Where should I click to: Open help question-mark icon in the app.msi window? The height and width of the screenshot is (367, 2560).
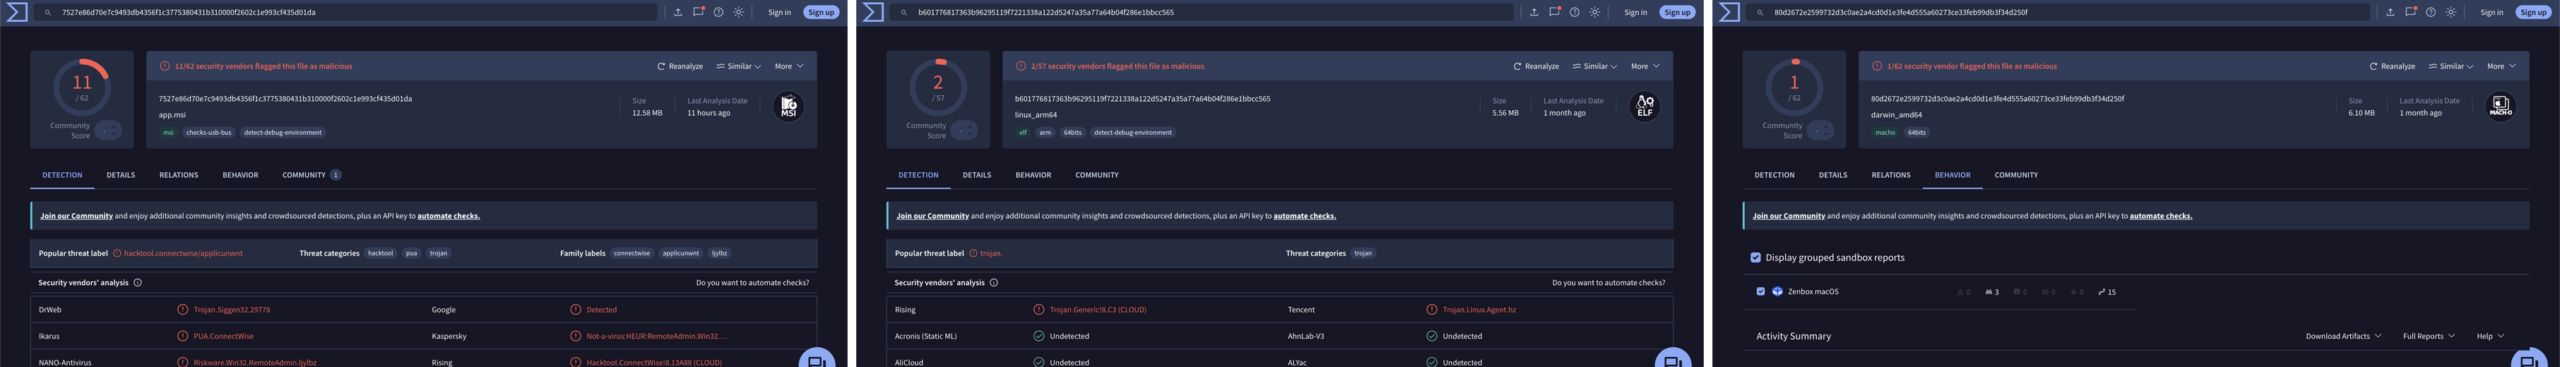(x=718, y=12)
